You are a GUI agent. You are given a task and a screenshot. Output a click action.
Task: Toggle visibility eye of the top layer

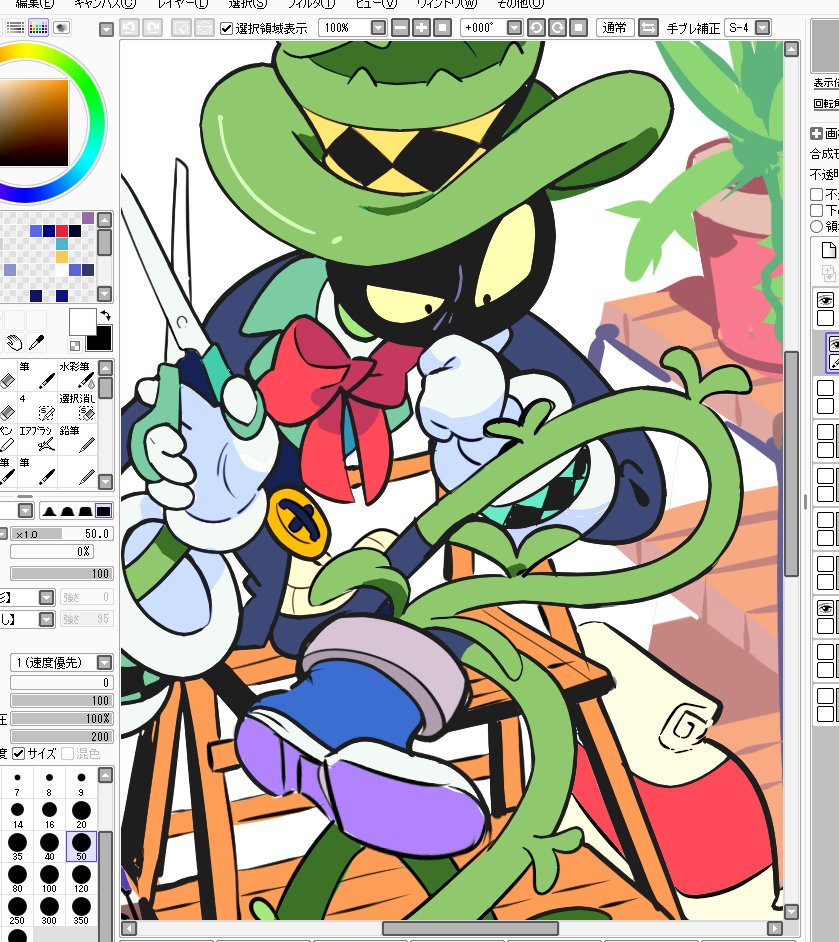tap(825, 300)
